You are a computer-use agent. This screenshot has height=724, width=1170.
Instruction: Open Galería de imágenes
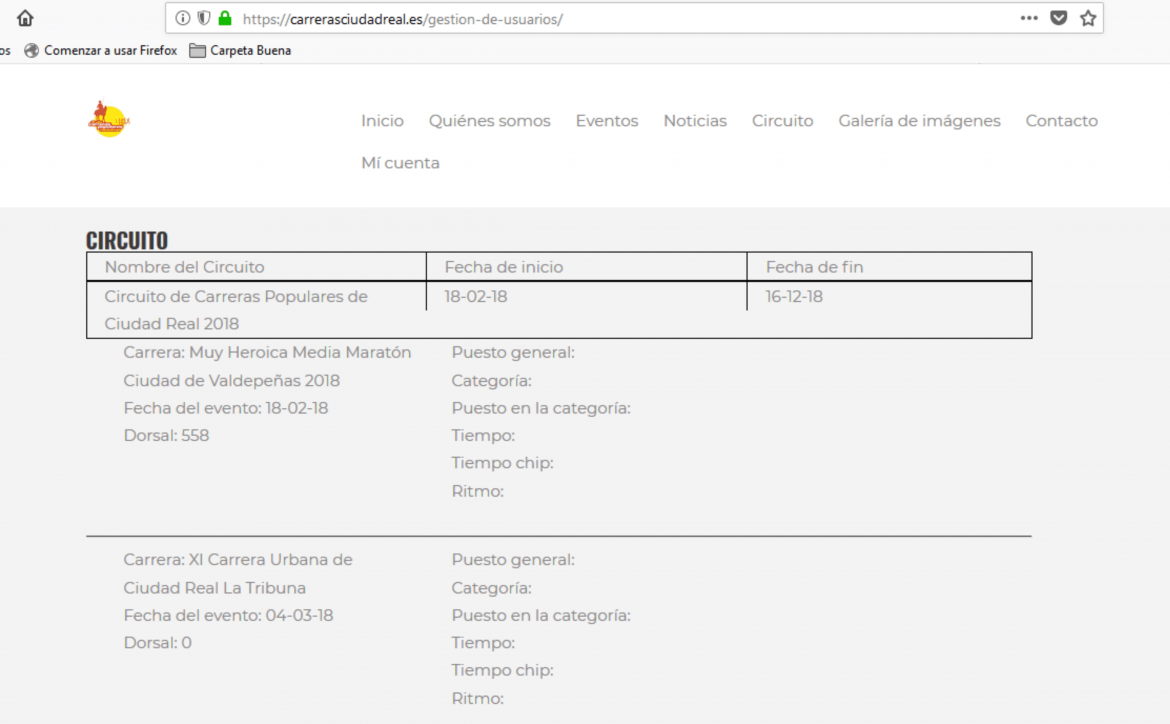pos(919,121)
